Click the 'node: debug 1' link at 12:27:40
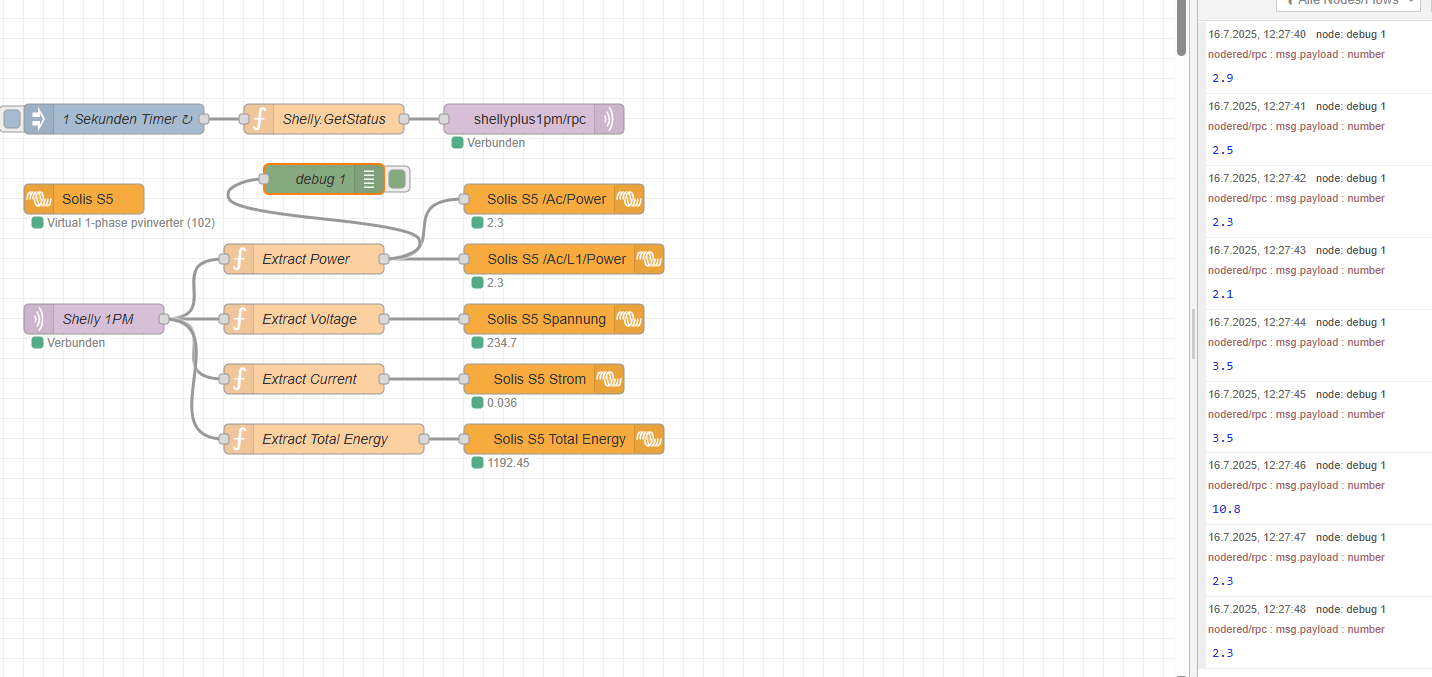Screen dimensions: 1432x677 click(1351, 34)
